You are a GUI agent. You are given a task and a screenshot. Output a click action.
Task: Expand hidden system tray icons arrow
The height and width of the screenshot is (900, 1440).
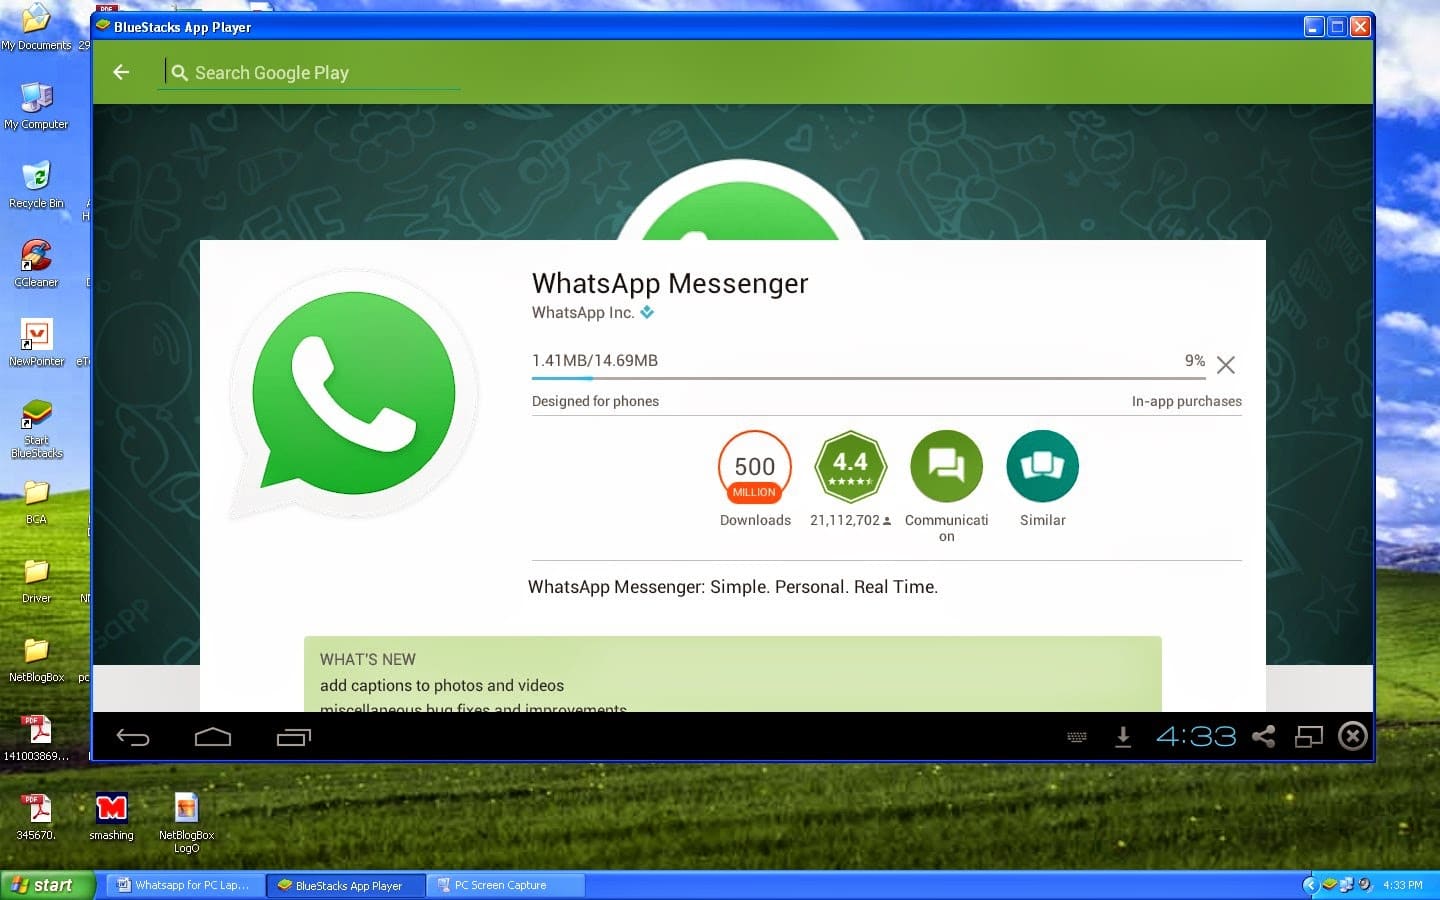[x=1311, y=885]
